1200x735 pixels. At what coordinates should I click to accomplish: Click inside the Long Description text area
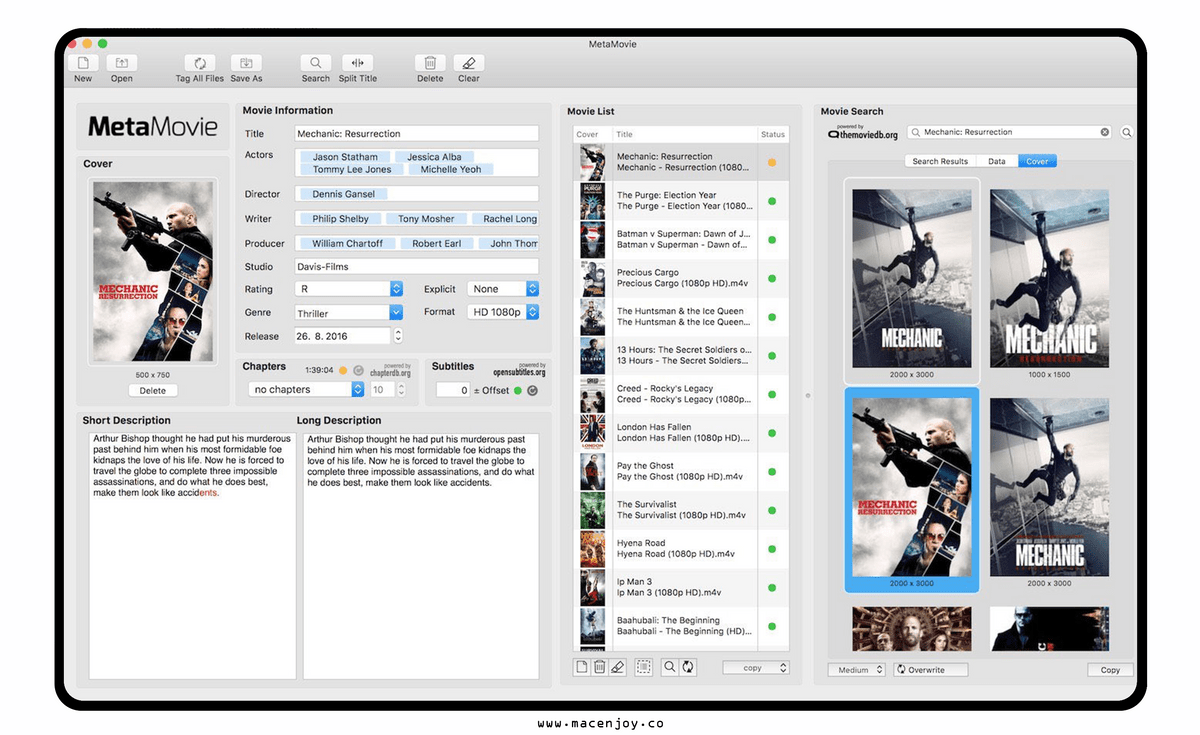pyautogui.click(x=421, y=556)
